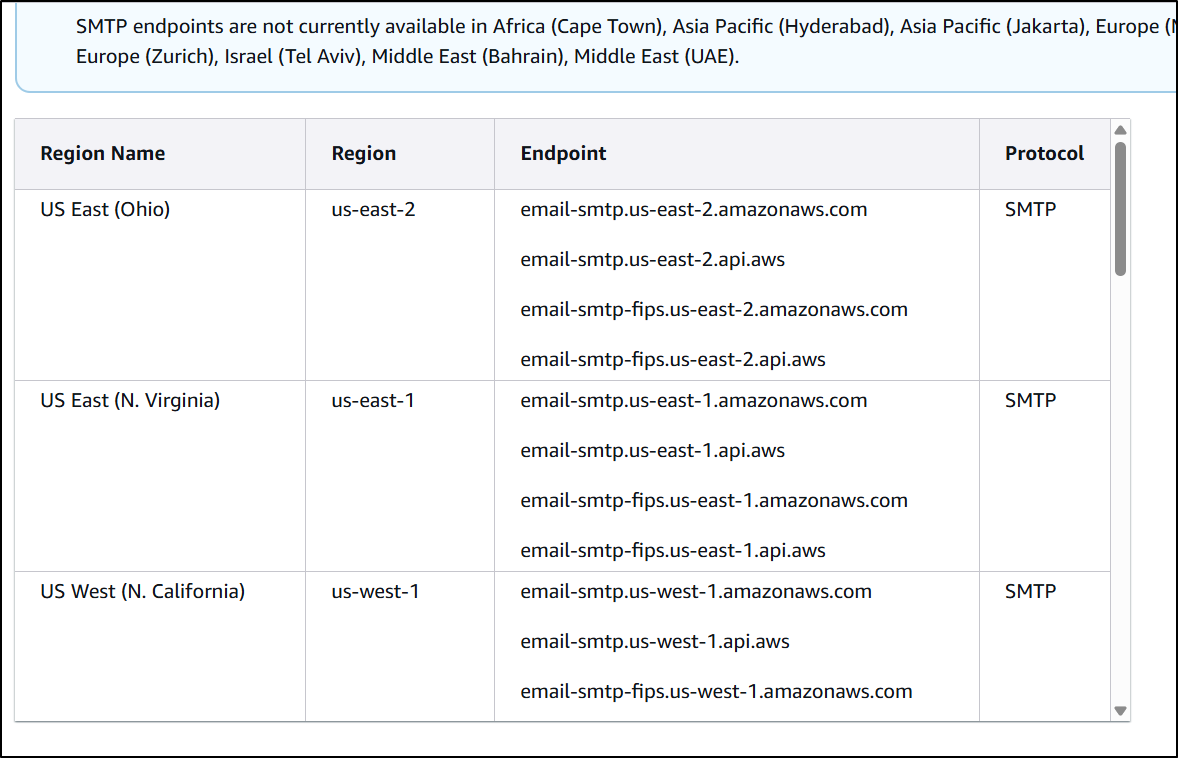Click the us-west-1 region code cell

[x=400, y=646]
